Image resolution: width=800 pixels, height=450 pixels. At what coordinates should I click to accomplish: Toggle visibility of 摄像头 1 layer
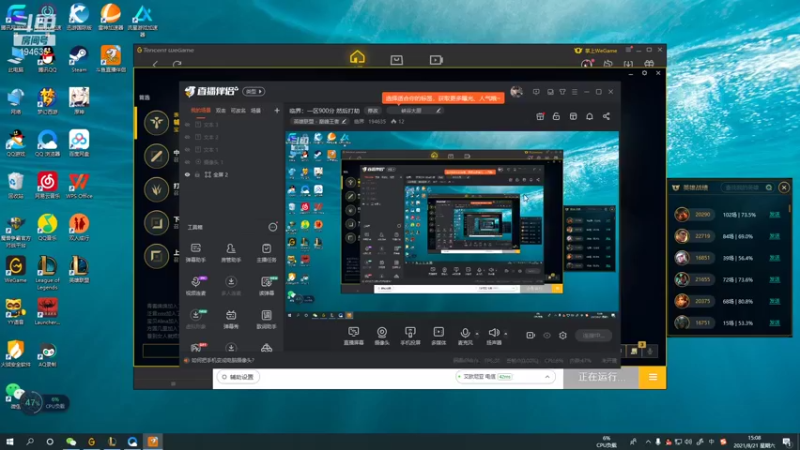[x=187, y=162]
